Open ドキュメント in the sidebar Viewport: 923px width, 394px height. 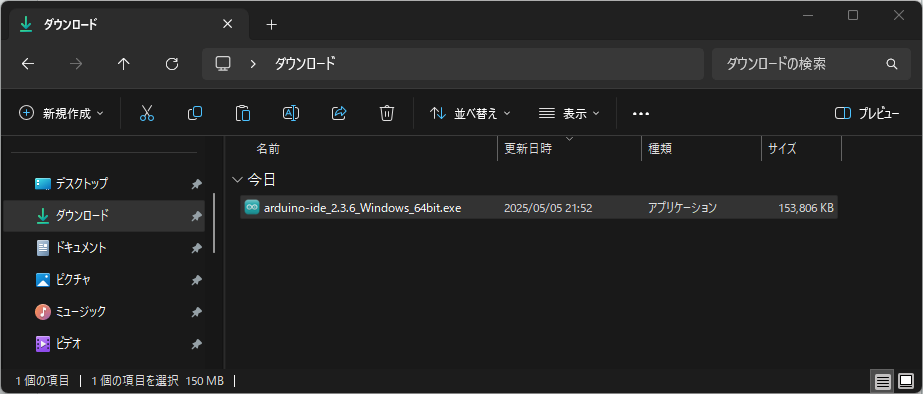pos(104,247)
